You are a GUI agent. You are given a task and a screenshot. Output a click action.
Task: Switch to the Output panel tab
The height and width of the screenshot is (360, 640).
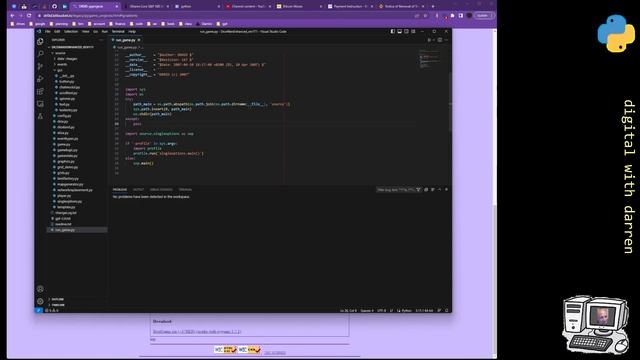point(138,189)
